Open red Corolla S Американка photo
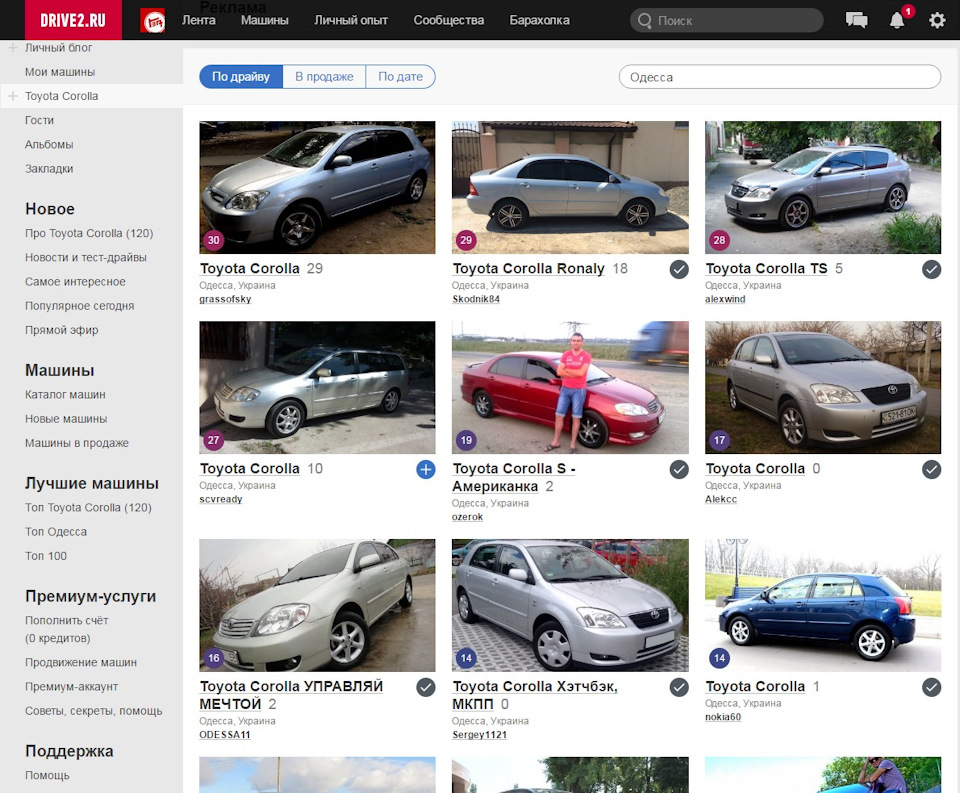The height and width of the screenshot is (793, 960). pyautogui.click(x=570, y=388)
